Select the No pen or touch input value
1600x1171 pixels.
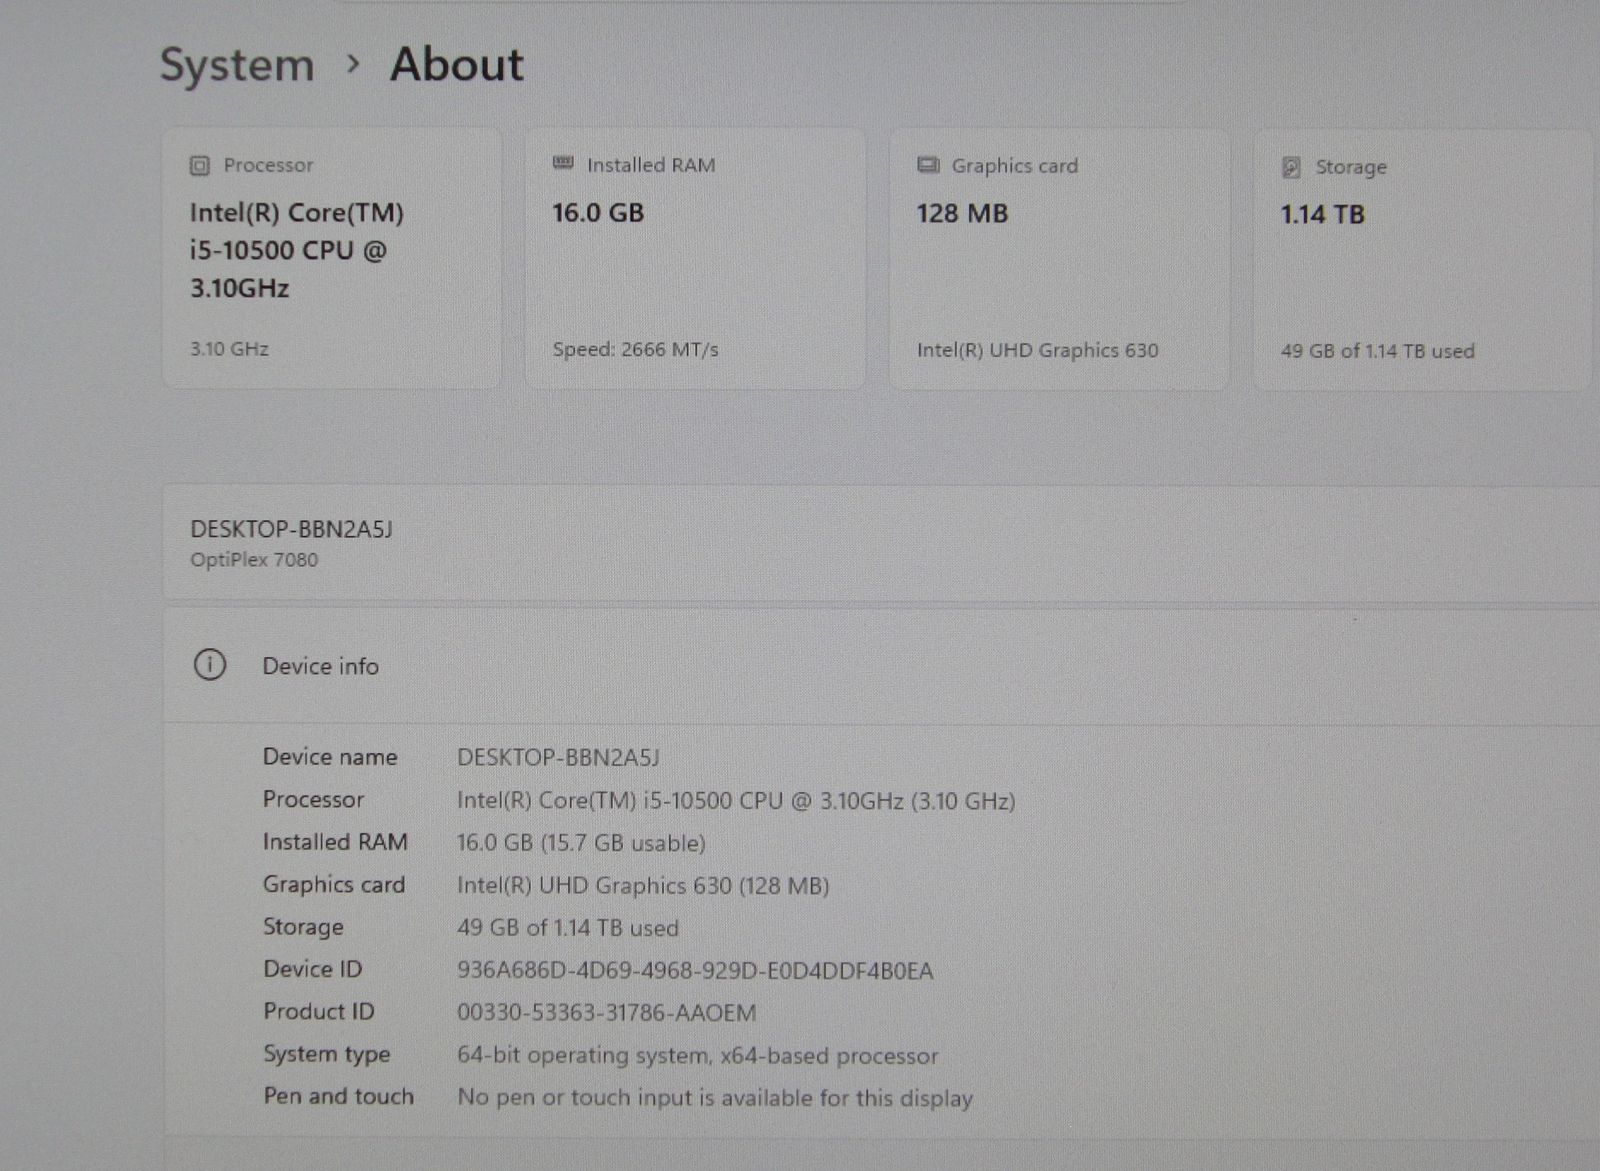(x=715, y=1098)
